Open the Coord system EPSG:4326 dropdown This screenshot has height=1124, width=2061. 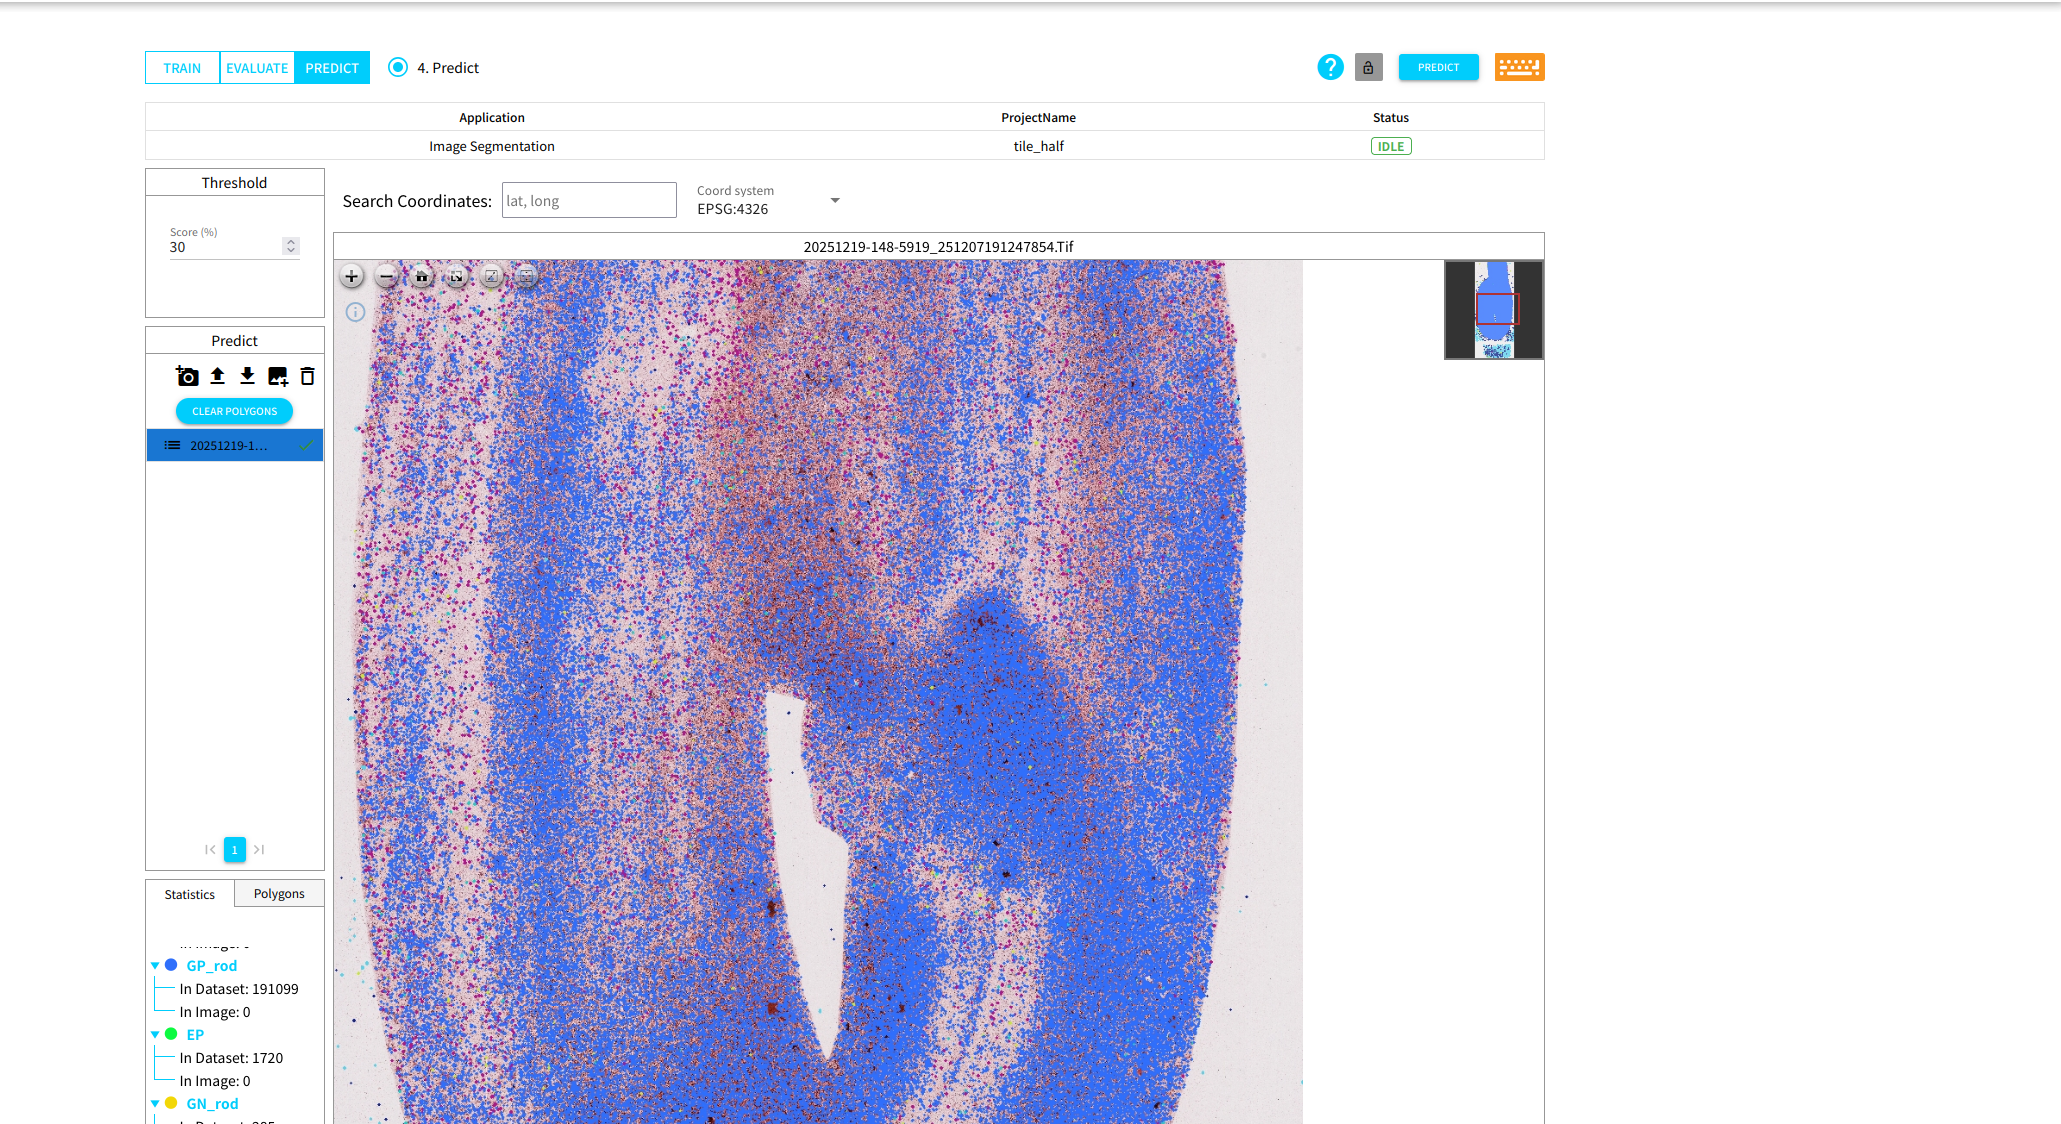(x=835, y=200)
